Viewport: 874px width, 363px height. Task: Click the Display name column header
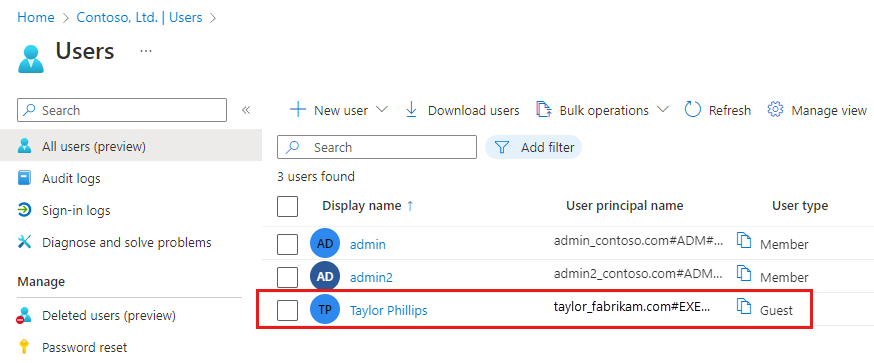tap(362, 206)
